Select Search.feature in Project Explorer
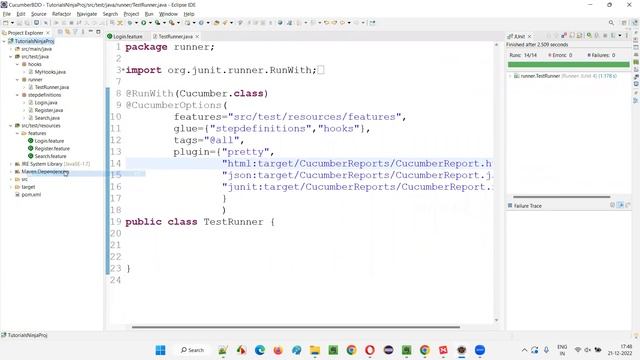This screenshot has height=360, width=640. pyautogui.click(x=50, y=156)
